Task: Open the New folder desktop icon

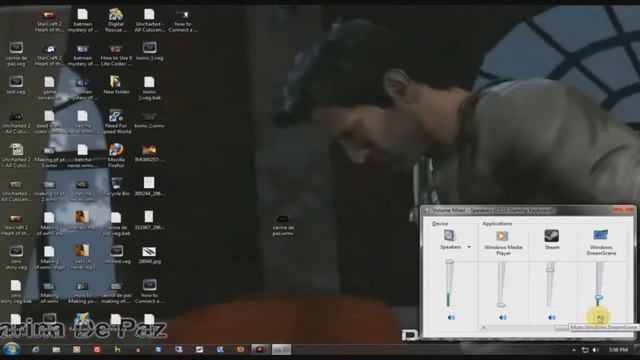Action: click(116, 85)
